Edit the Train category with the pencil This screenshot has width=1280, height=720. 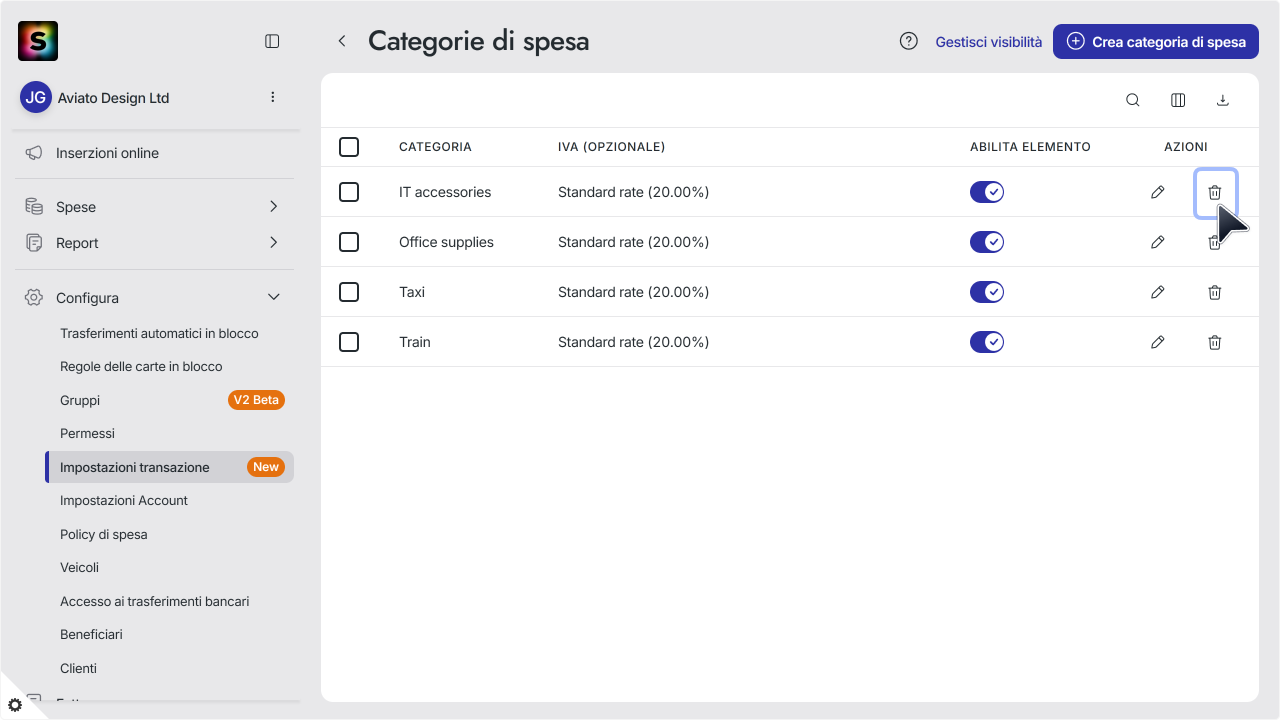tap(1158, 342)
